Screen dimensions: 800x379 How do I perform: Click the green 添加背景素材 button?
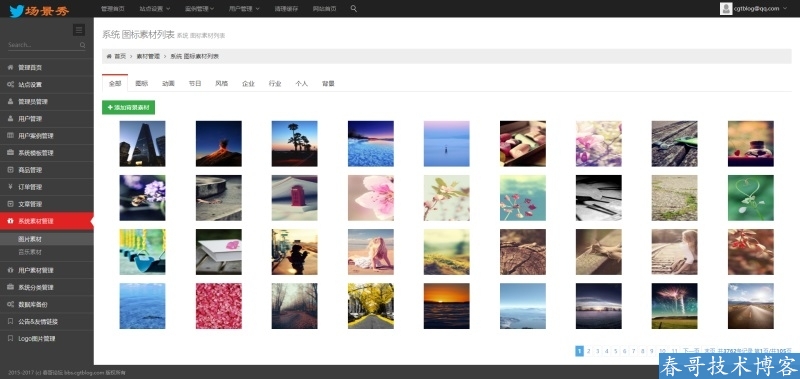coord(129,108)
